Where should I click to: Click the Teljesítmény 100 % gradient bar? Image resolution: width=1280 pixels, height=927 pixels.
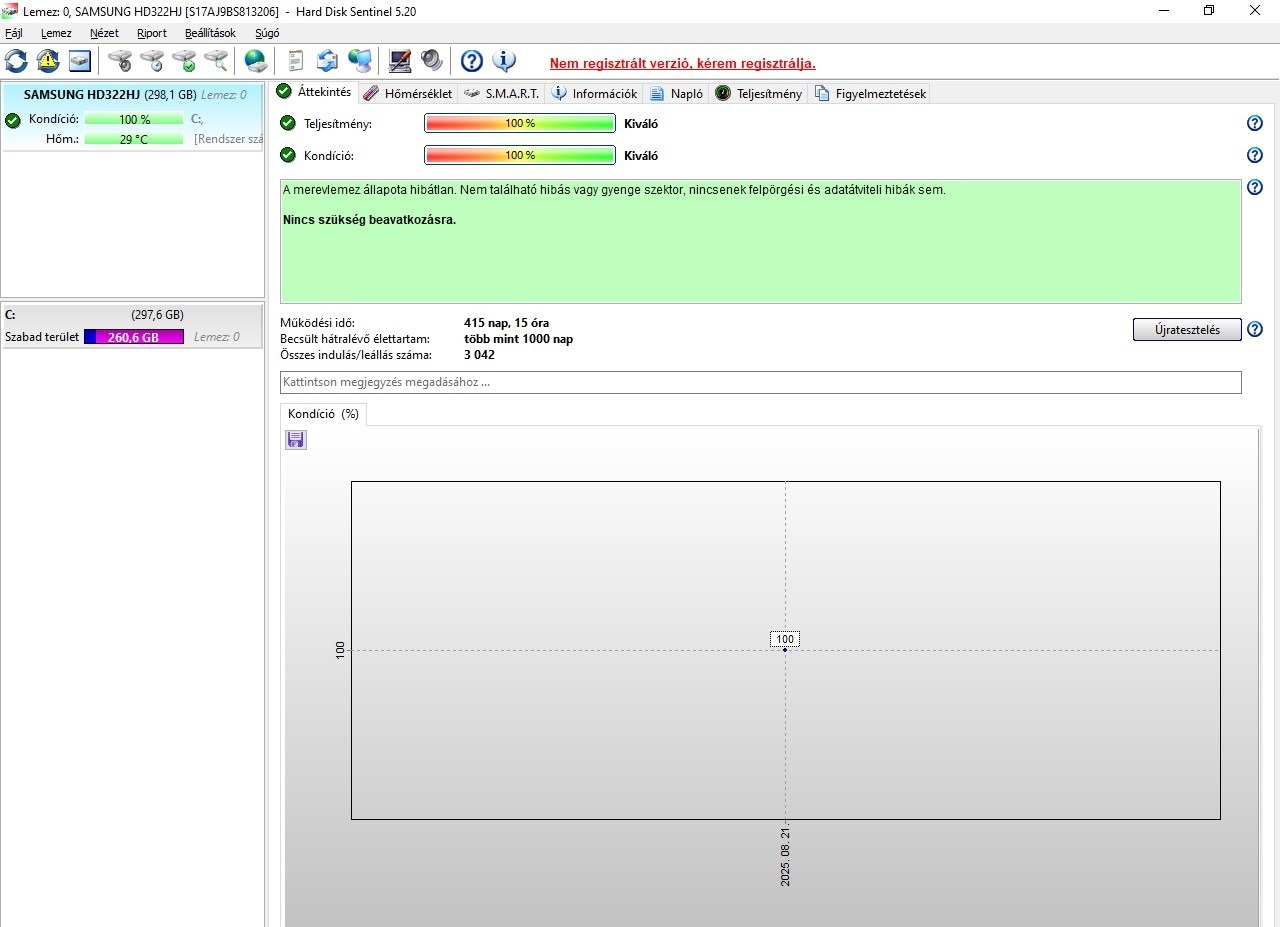520,123
